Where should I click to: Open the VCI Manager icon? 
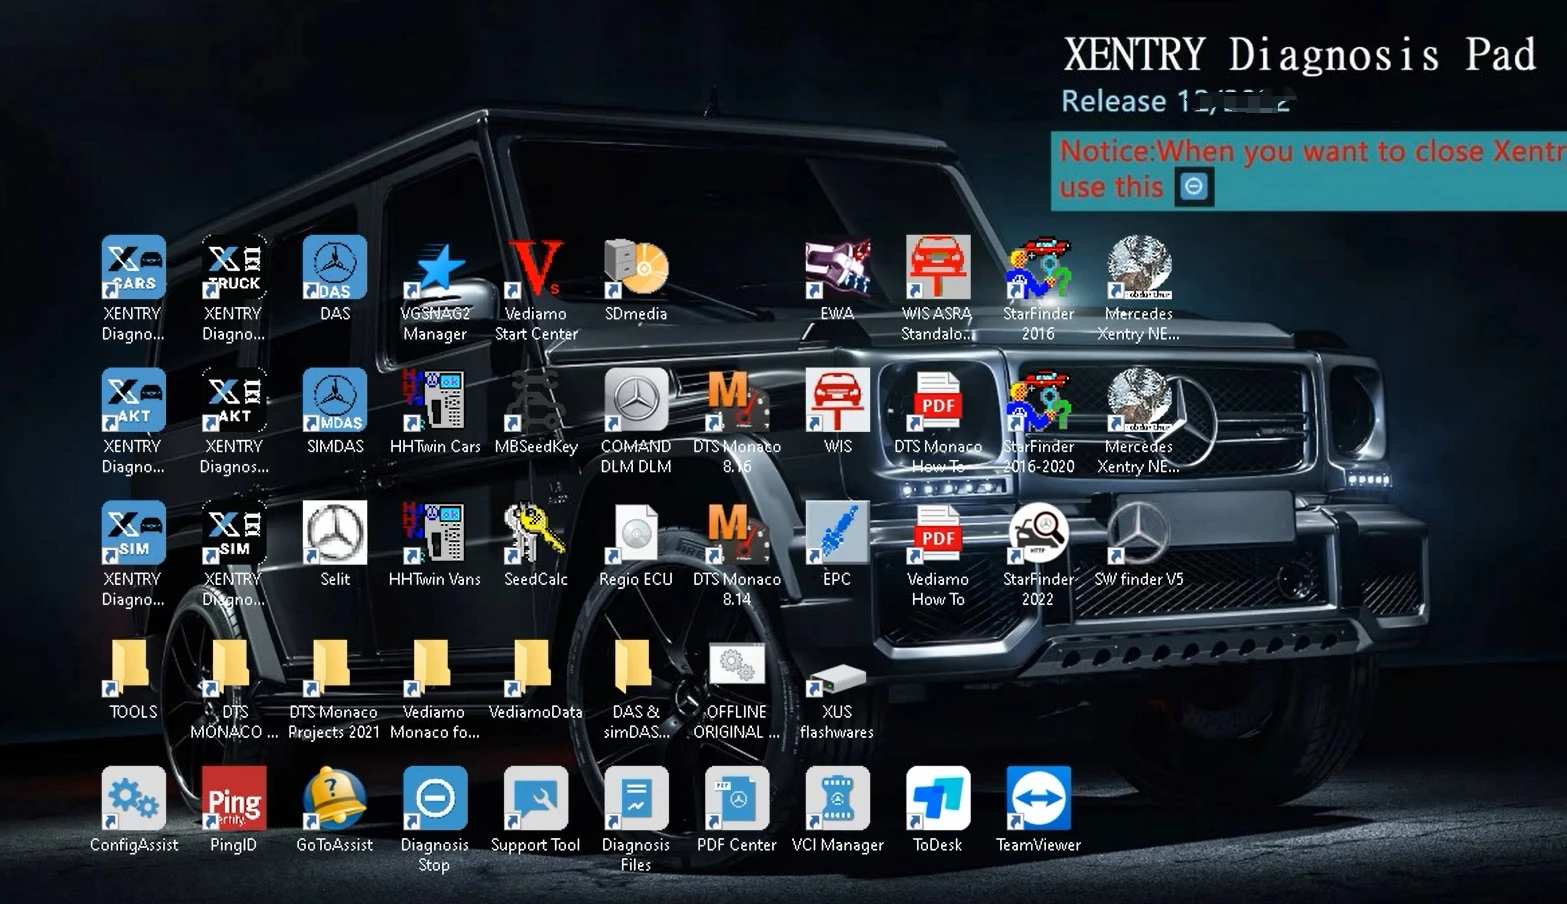(x=837, y=800)
